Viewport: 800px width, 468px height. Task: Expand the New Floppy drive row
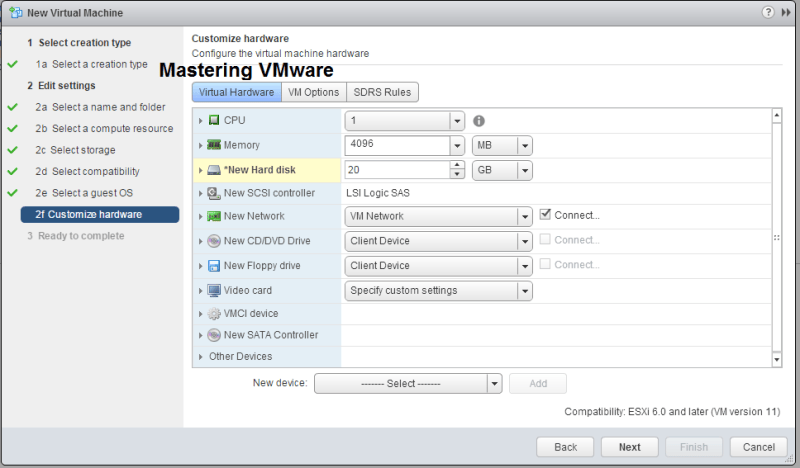201,266
